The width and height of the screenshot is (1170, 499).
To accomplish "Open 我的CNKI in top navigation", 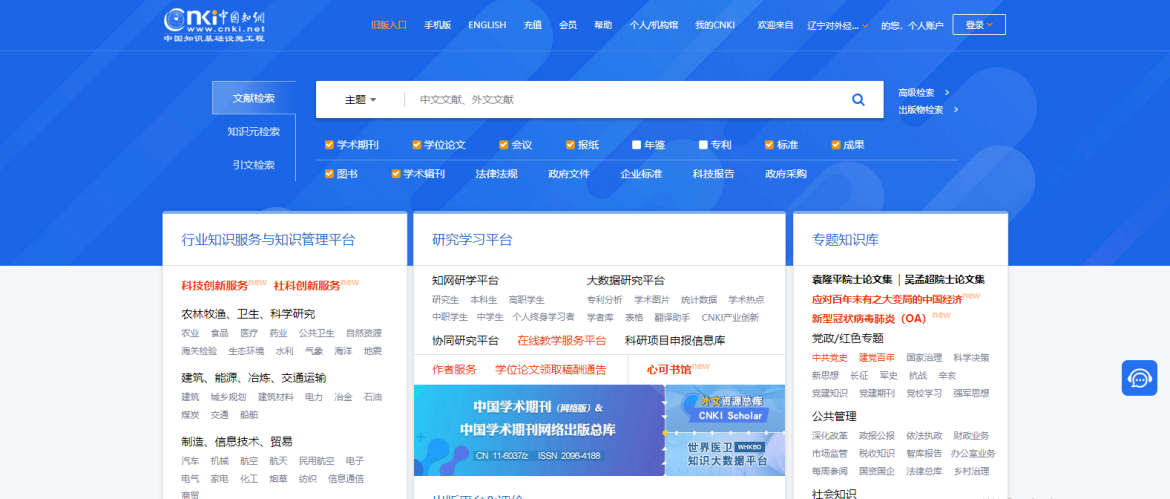I will pyautogui.click(x=715, y=25).
